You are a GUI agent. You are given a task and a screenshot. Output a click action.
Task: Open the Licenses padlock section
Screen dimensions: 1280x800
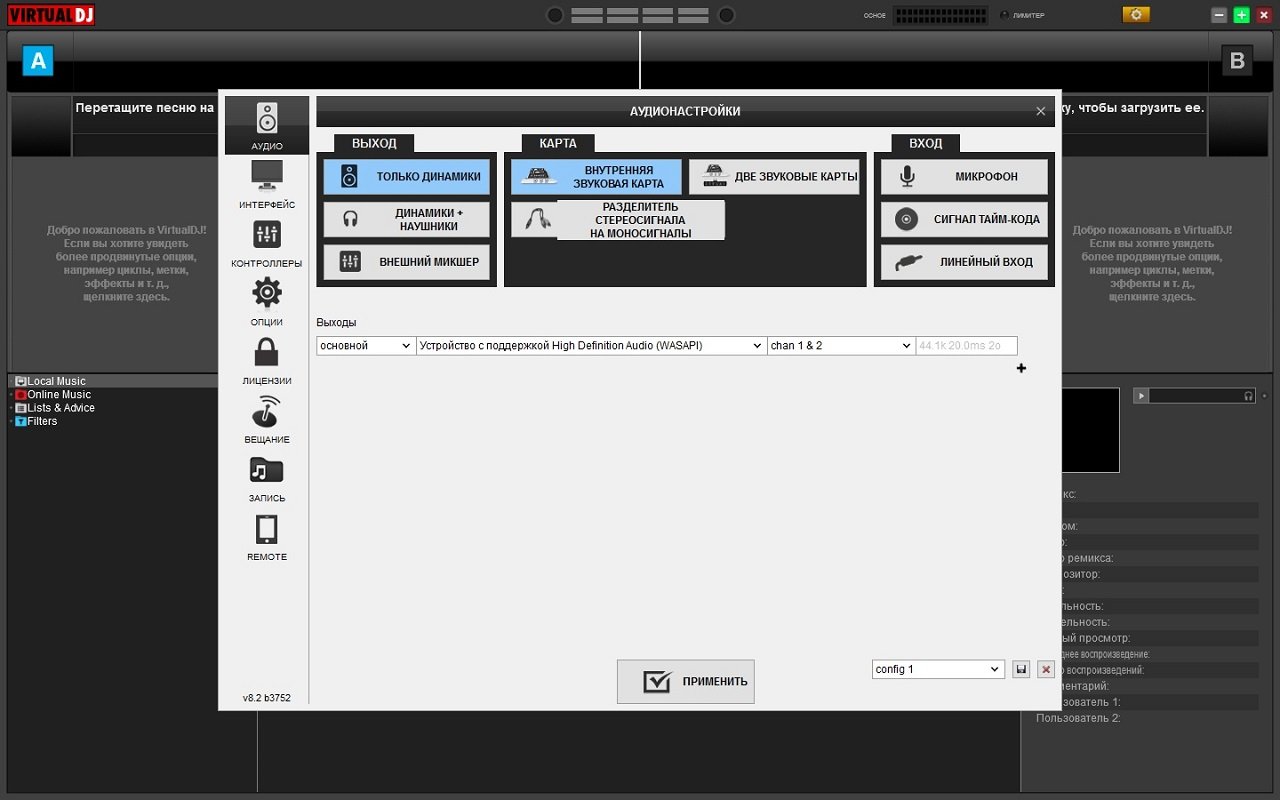tap(267, 360)
